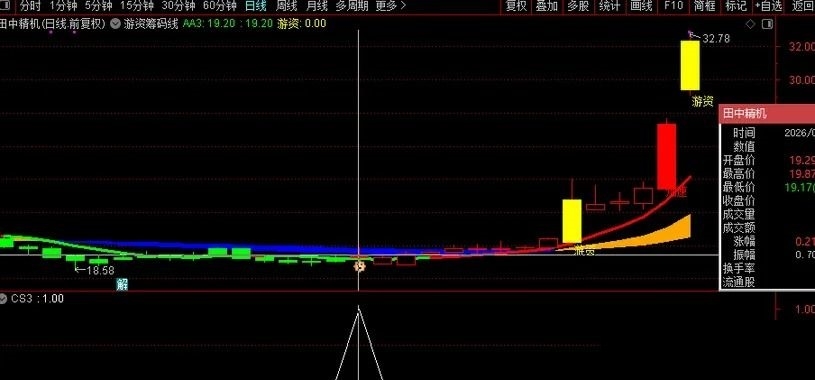Click the 流通股 row in info popup
The width and height of the screenshot is (815, 380).
[767, 282]
